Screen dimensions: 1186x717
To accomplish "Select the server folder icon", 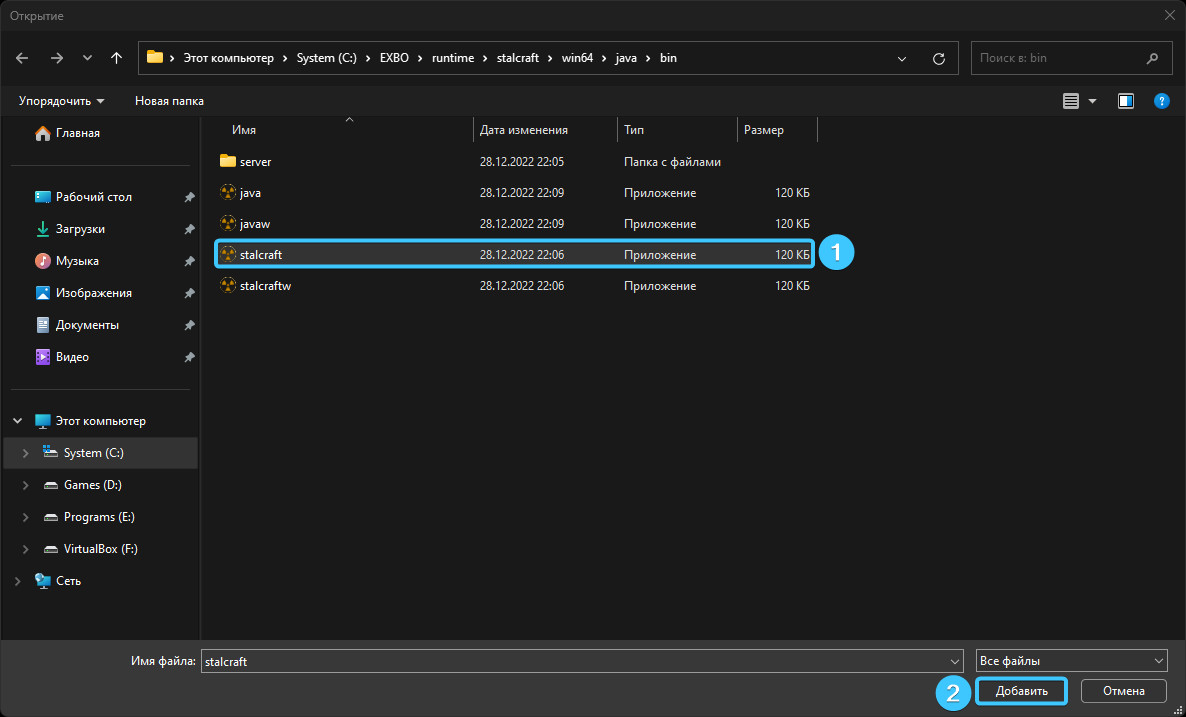I will point(228,161).
